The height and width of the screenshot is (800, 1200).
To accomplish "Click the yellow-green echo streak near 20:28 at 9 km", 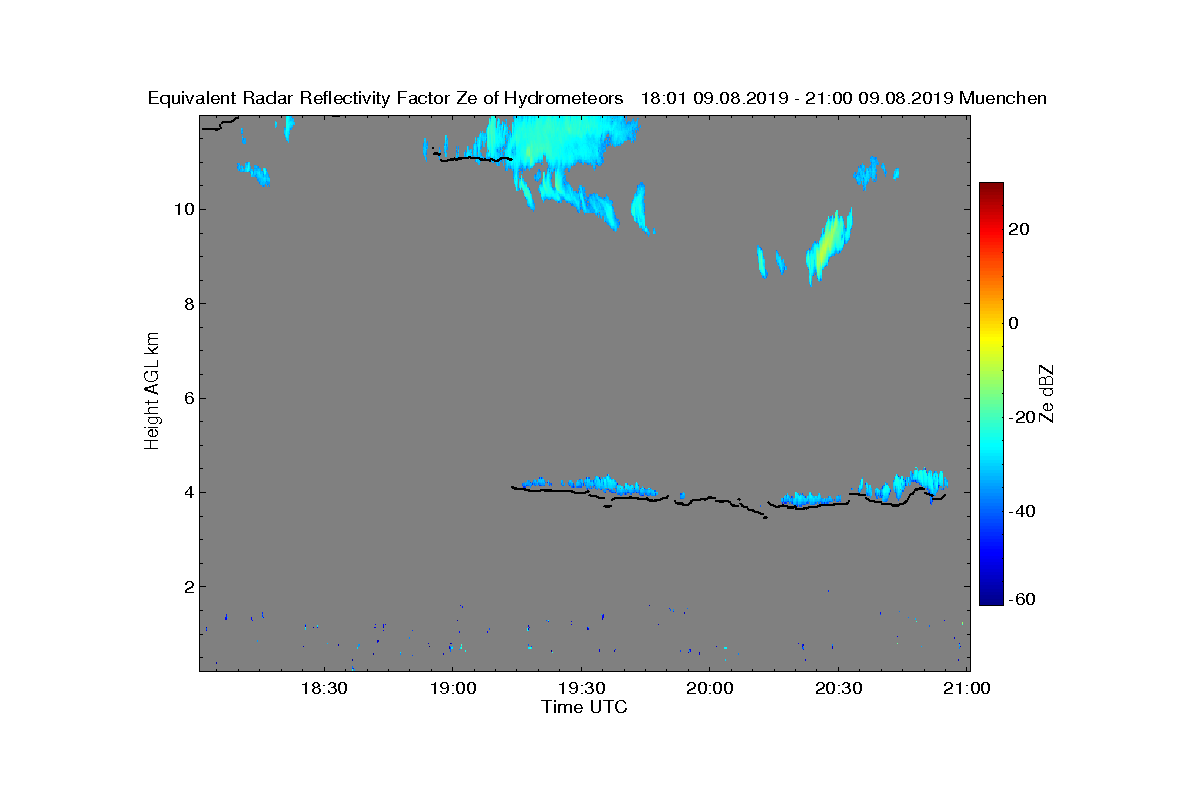I will coord(829,245).
